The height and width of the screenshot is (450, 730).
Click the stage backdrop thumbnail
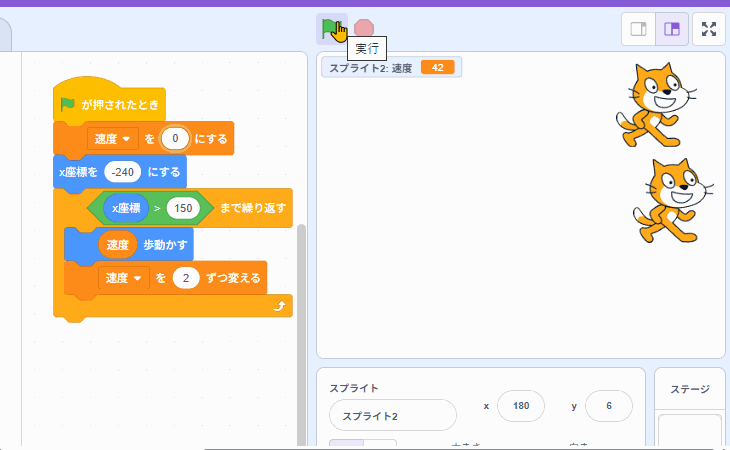689,430
